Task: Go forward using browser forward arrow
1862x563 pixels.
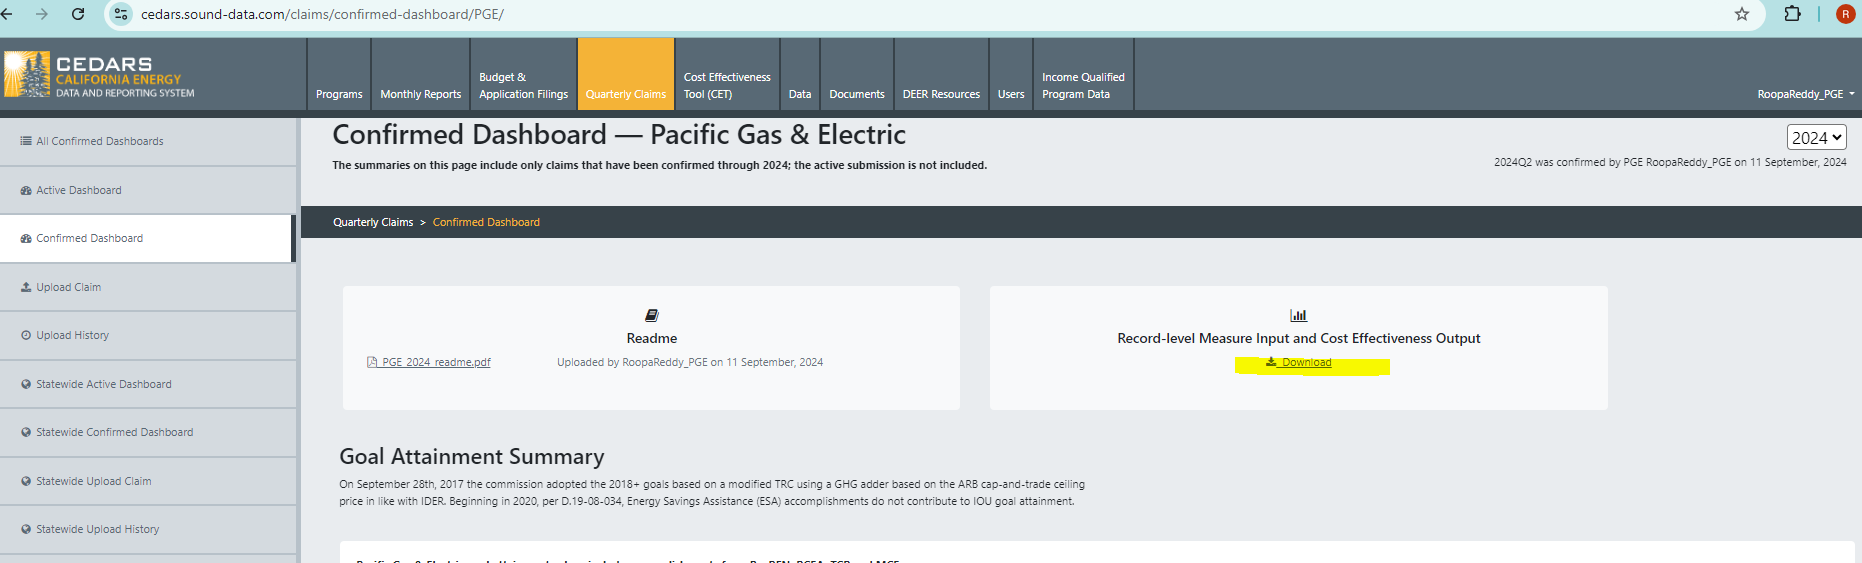Action: click(41, 14)
